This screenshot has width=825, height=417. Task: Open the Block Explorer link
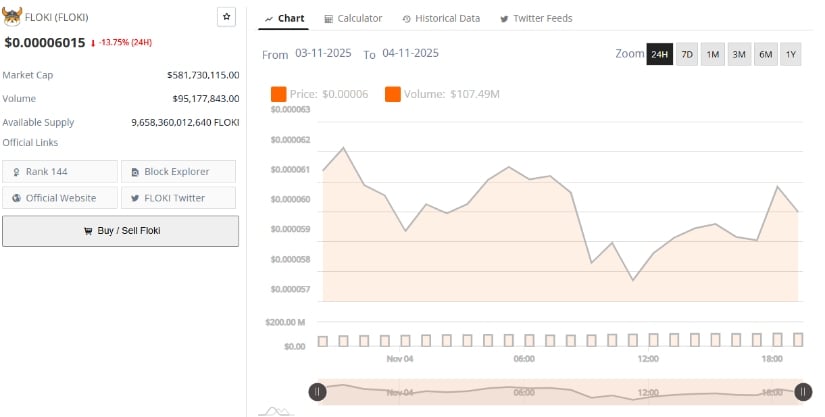[x=178, y=172]
